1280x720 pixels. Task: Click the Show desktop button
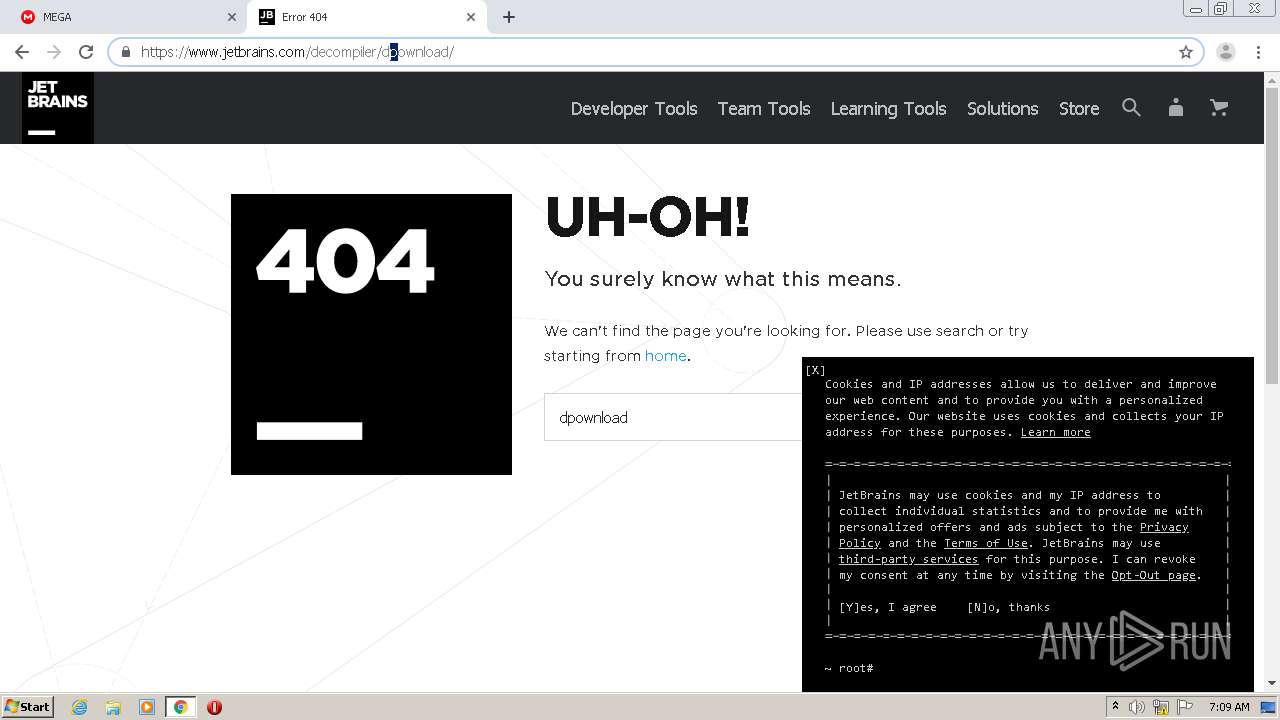coord(1269,707)
